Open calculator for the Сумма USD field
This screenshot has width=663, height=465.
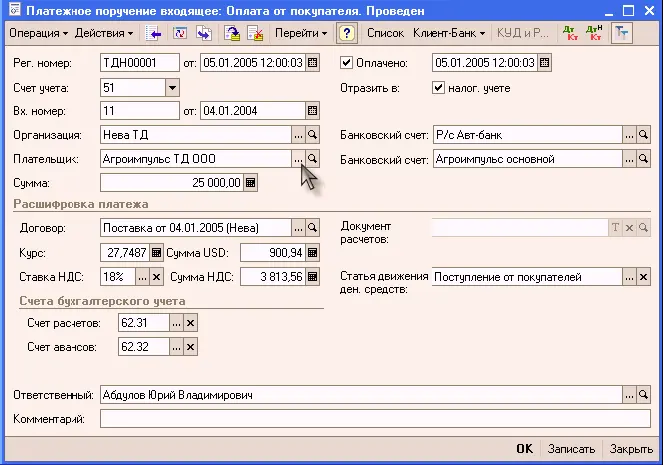point(312,253)
